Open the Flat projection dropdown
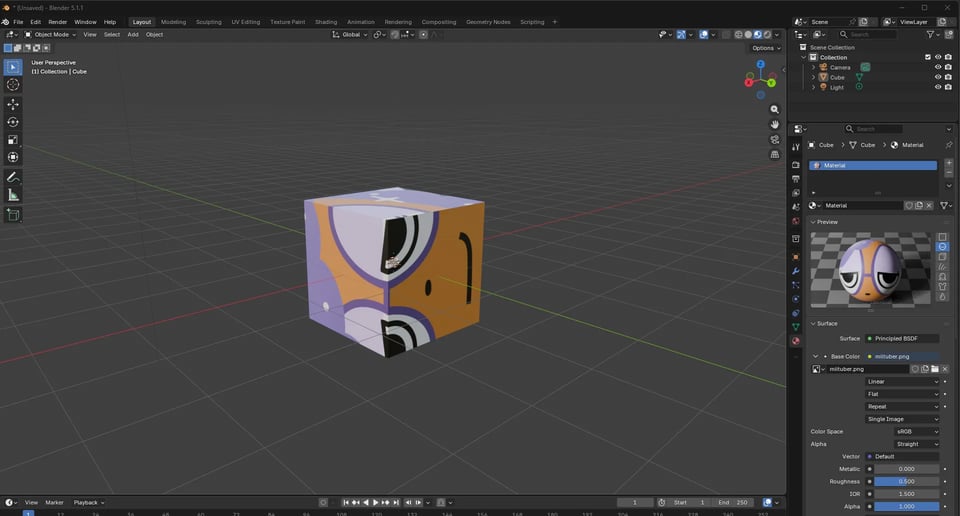The image size is (960, 516). click(x=902, y=394)
